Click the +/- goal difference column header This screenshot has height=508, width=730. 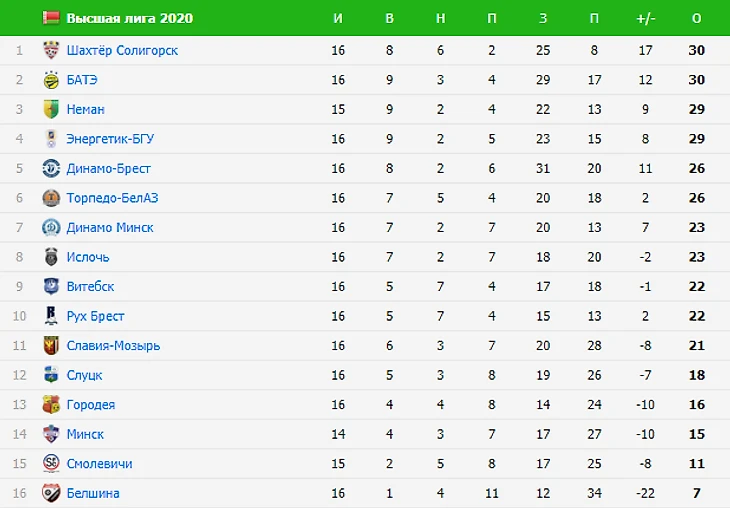click(645, 18)
